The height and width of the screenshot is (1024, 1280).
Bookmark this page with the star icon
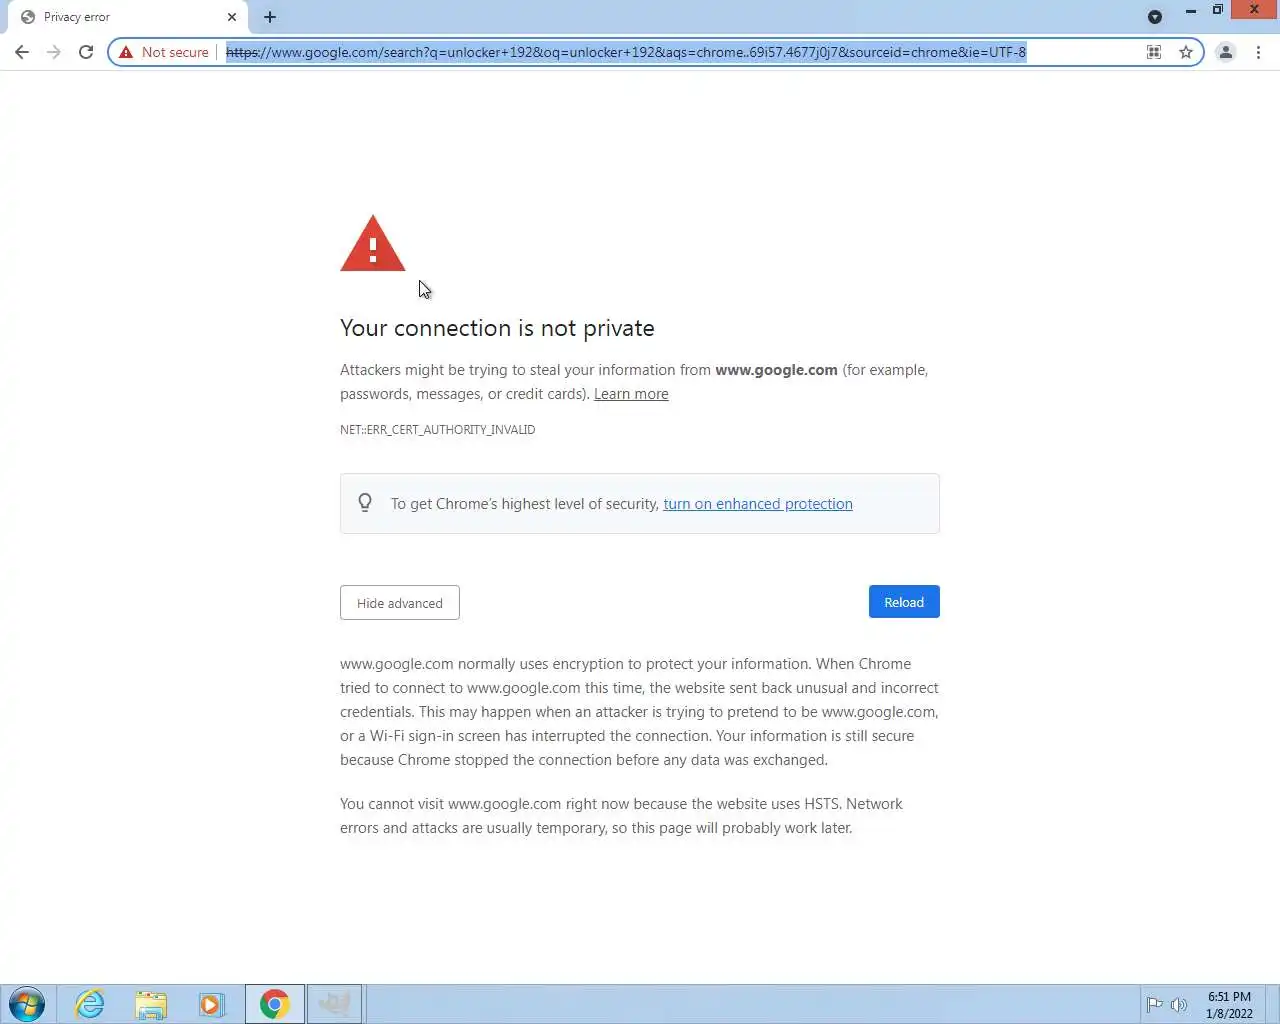coord(1186,52)
